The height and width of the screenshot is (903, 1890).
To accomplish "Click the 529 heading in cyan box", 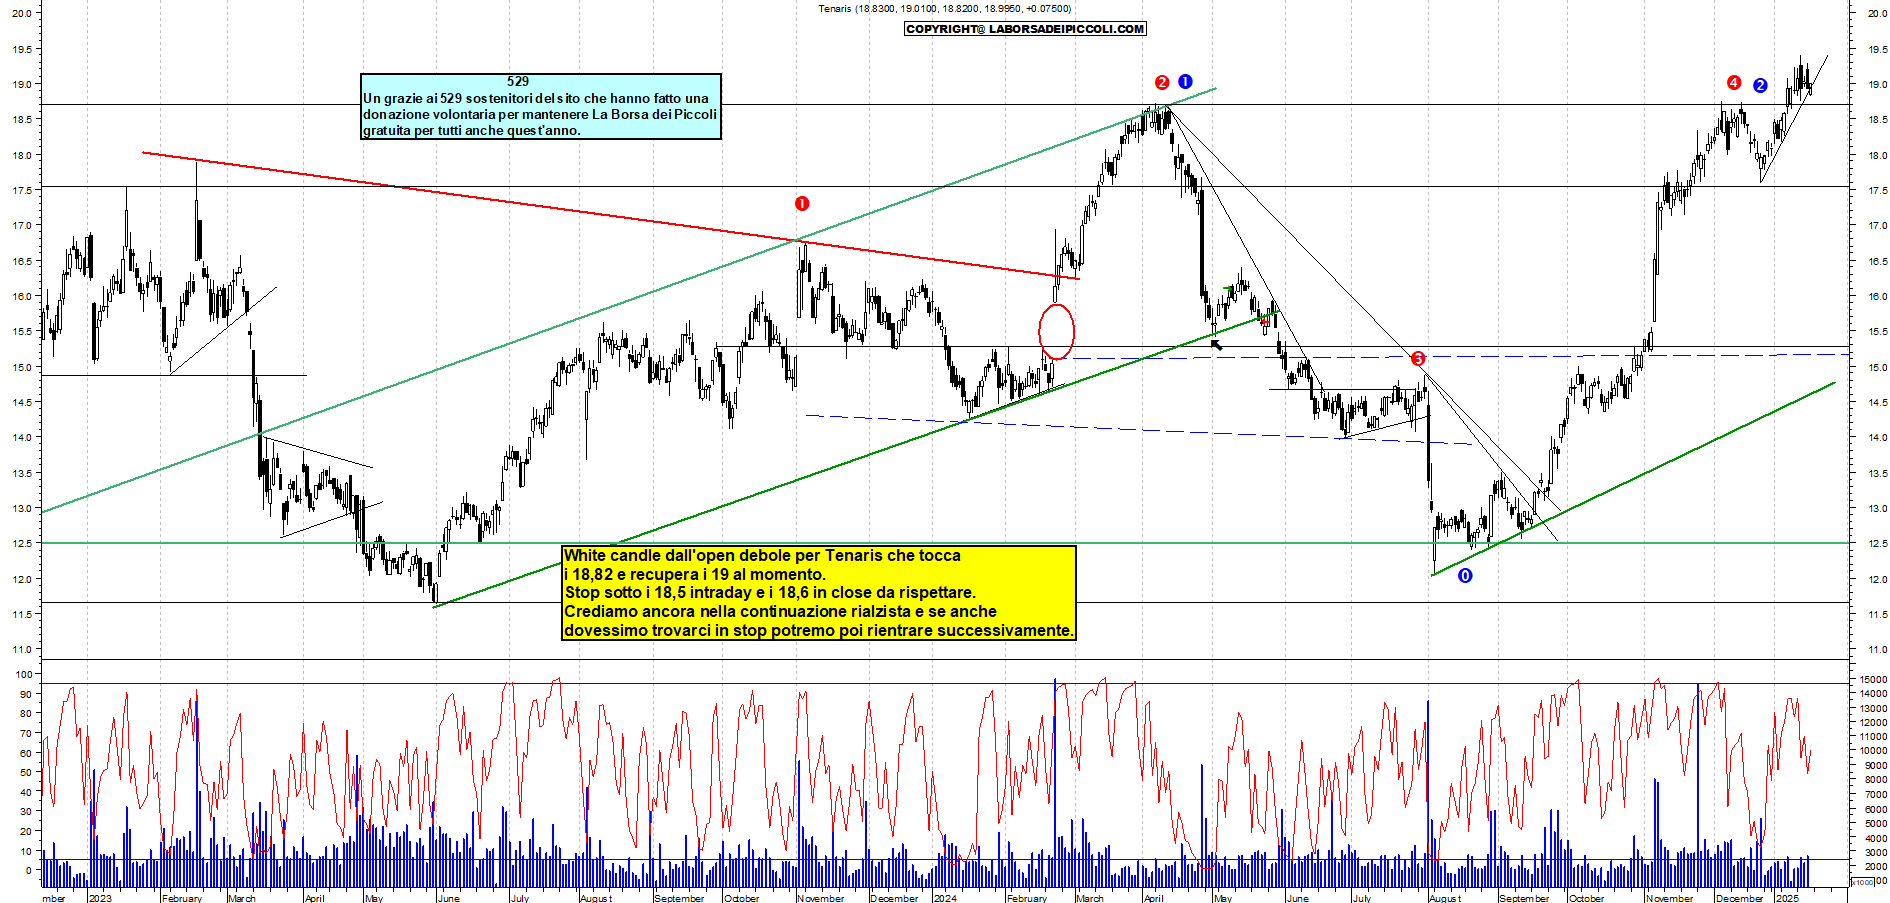I will coord(518,82).
